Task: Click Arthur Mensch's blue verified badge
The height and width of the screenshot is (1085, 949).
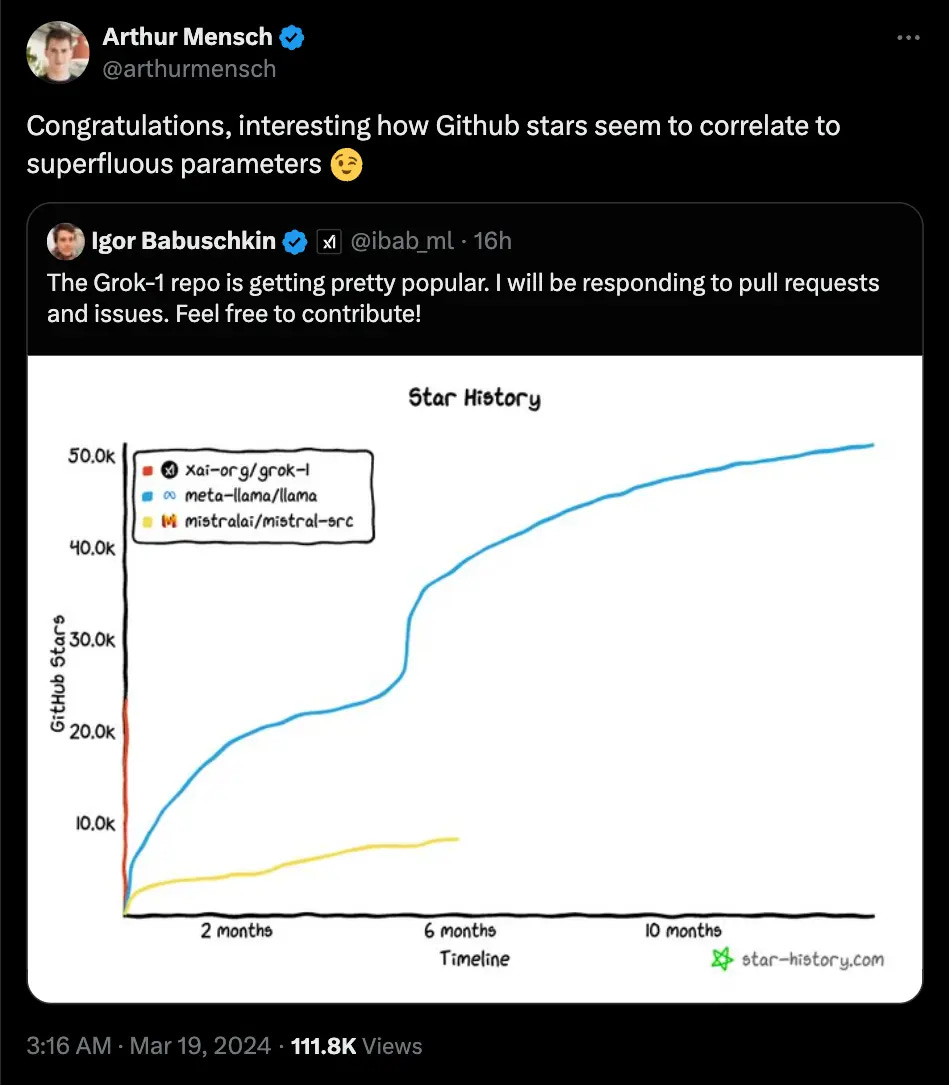Action: 291,37
